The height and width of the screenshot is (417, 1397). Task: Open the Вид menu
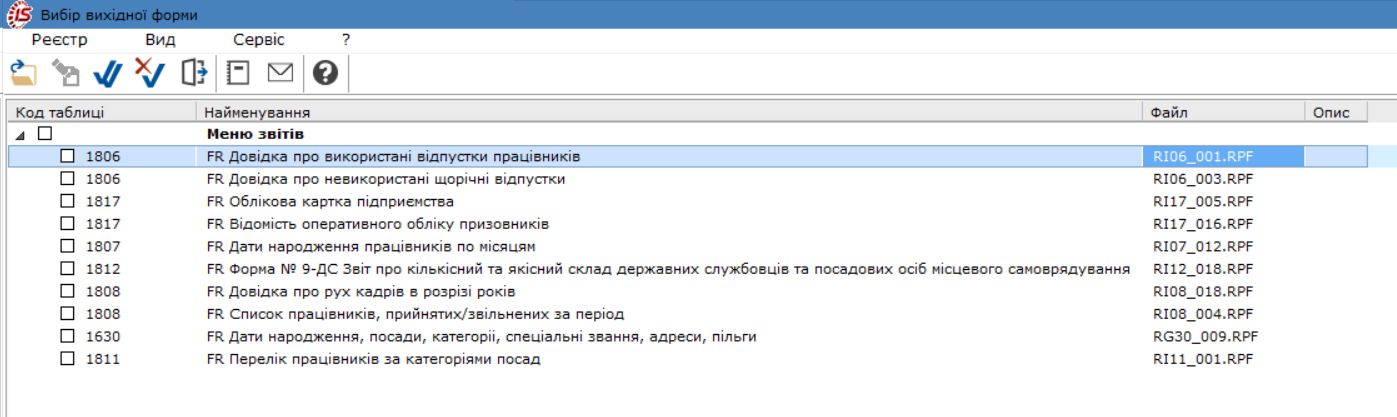pos(160,40)
